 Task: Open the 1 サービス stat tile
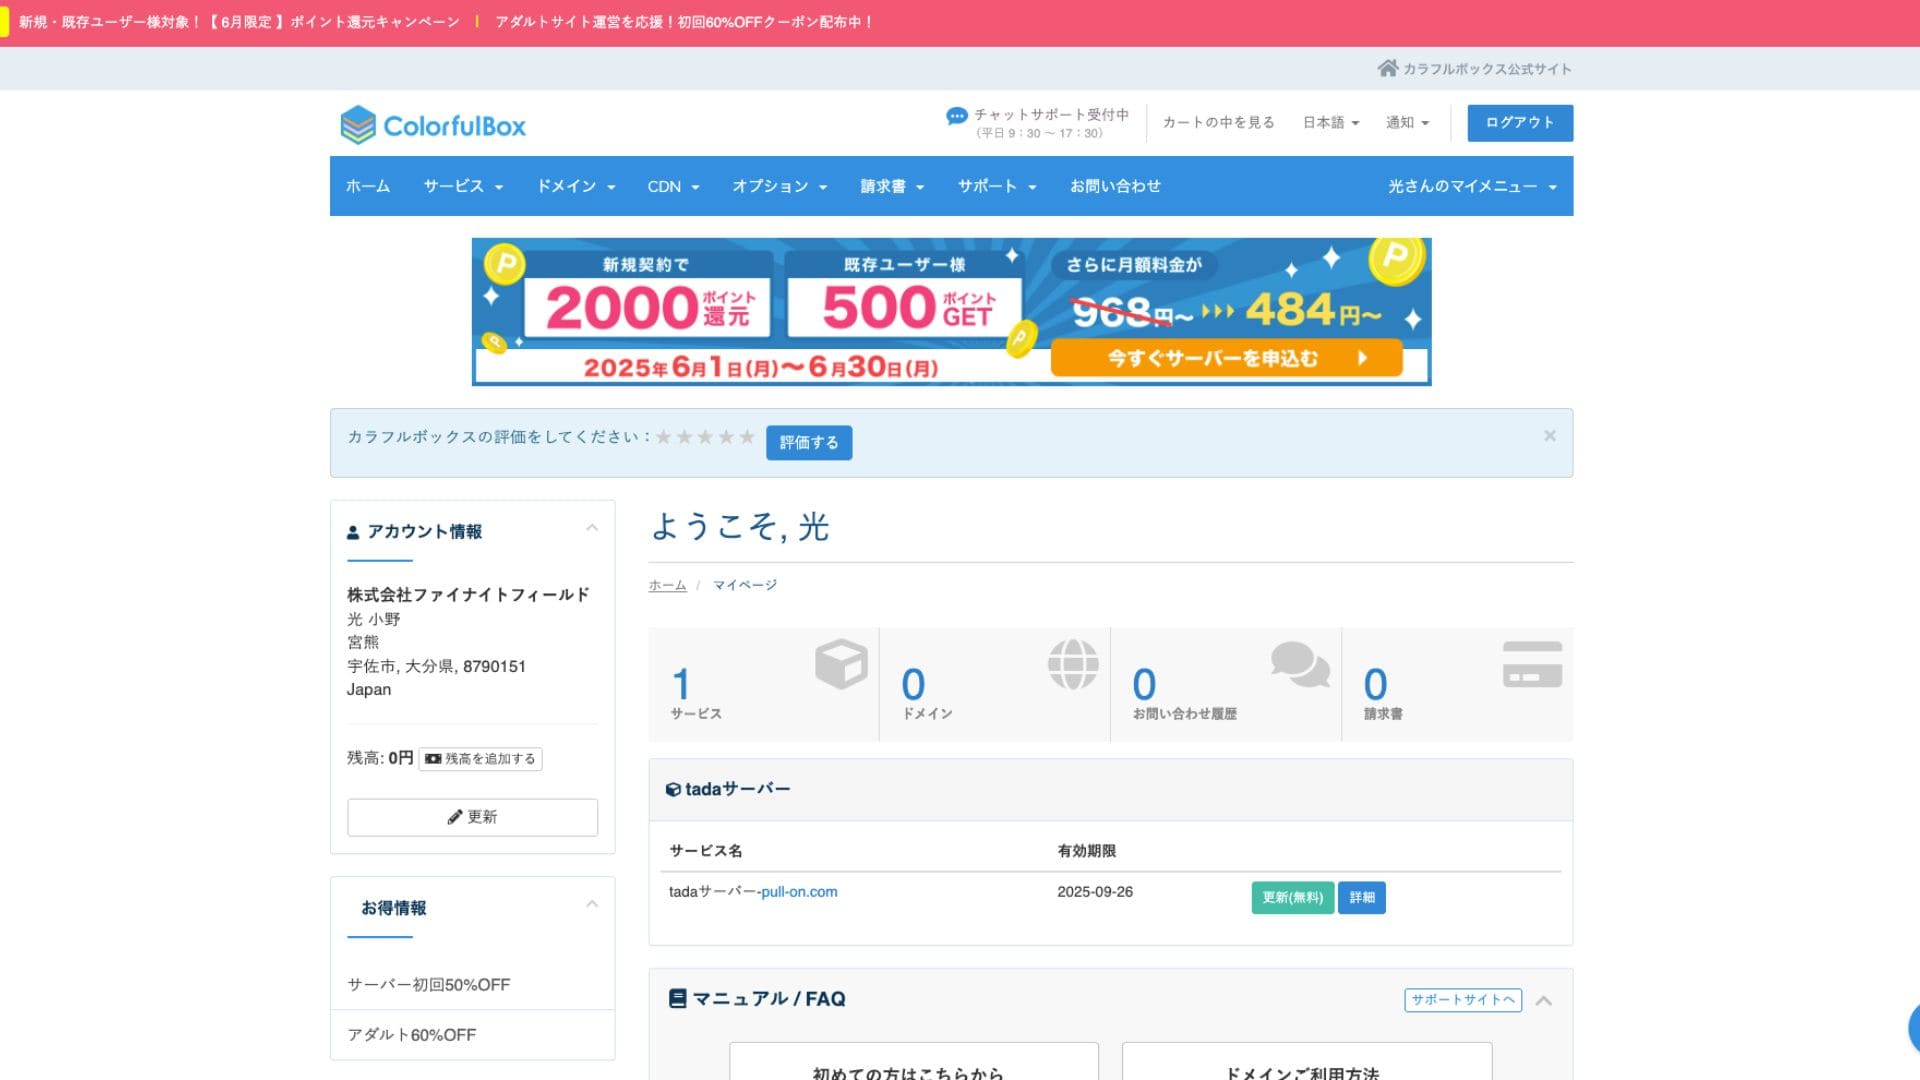point(763,684)
